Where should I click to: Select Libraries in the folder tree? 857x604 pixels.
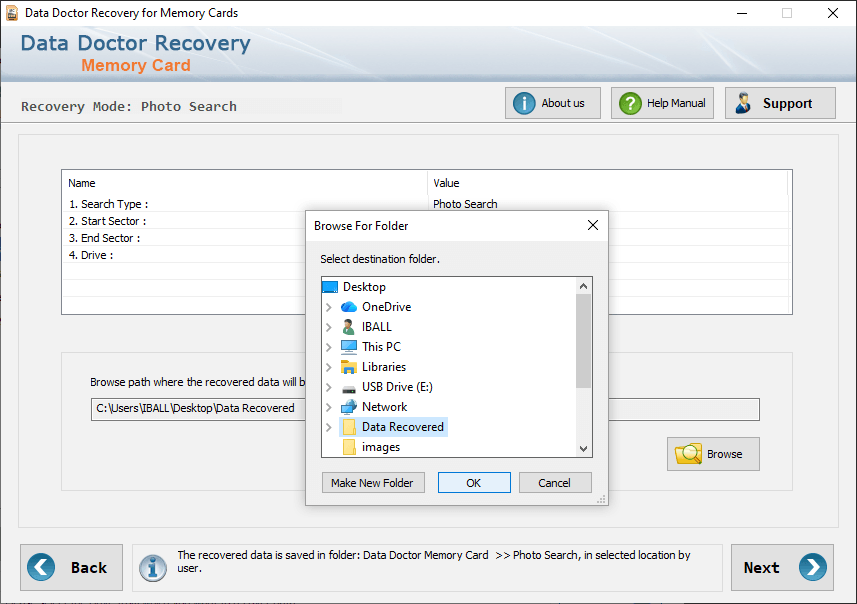(384, 367)
